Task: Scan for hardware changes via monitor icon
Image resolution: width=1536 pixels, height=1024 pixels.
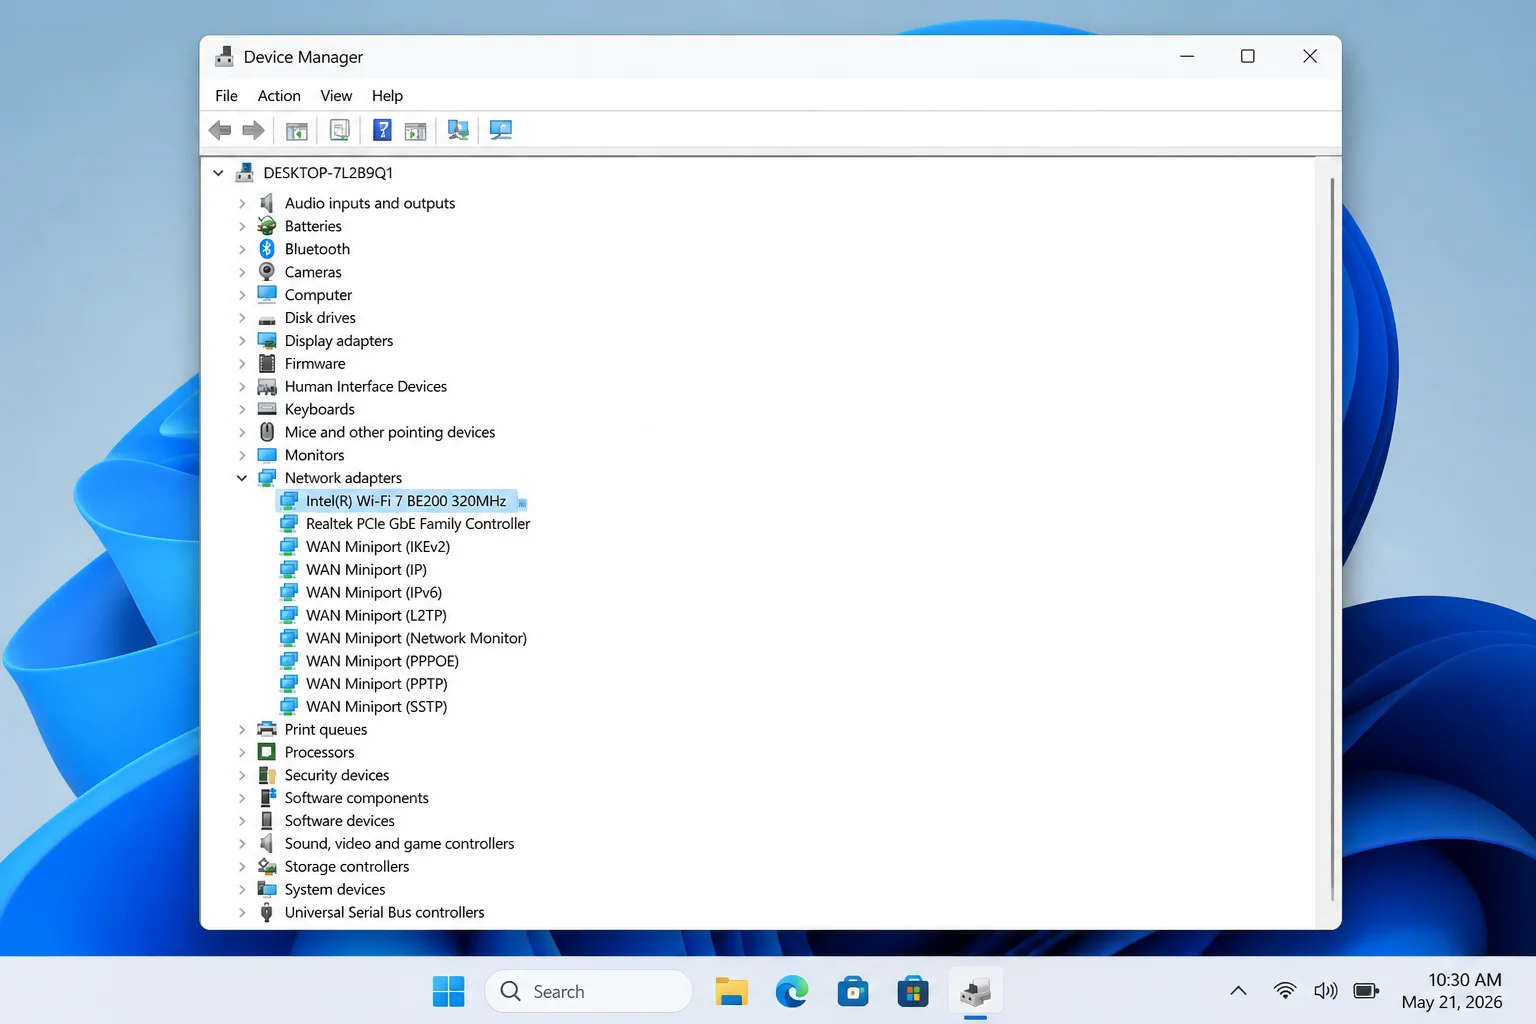Action: pyautogui.click(x=501, y=130)
